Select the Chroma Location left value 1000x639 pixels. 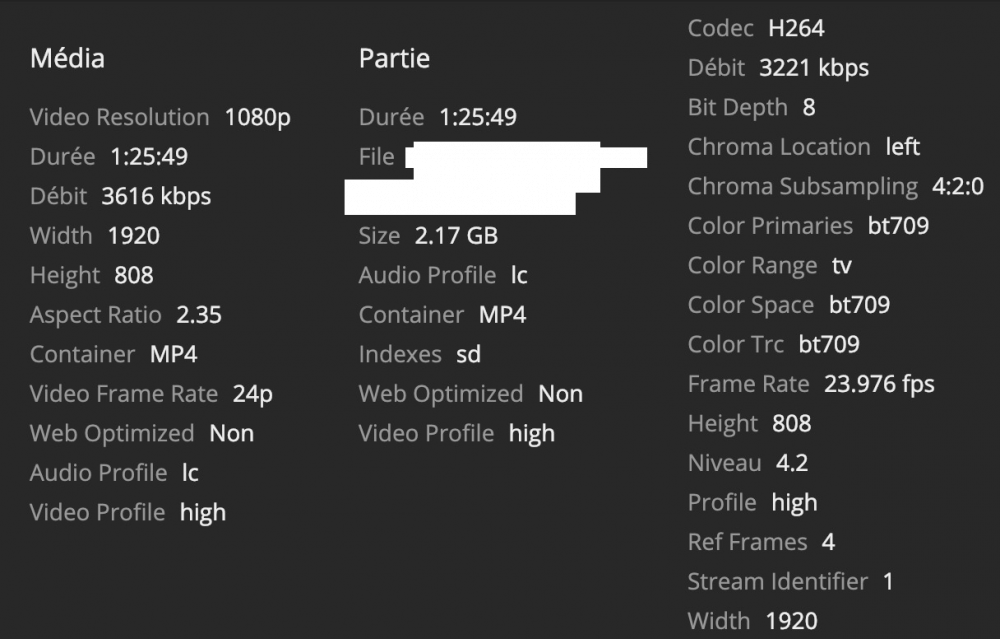[902, 147]
